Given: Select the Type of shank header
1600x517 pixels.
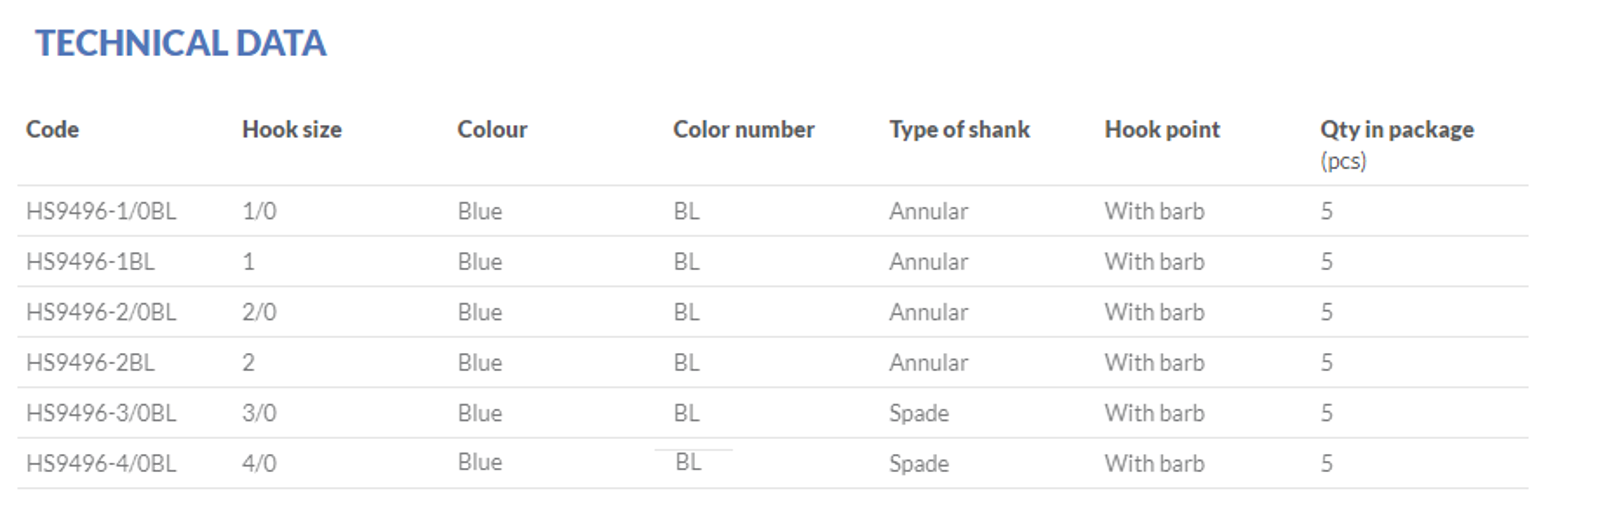Looking at the screenshot, I should pos(959,129).
